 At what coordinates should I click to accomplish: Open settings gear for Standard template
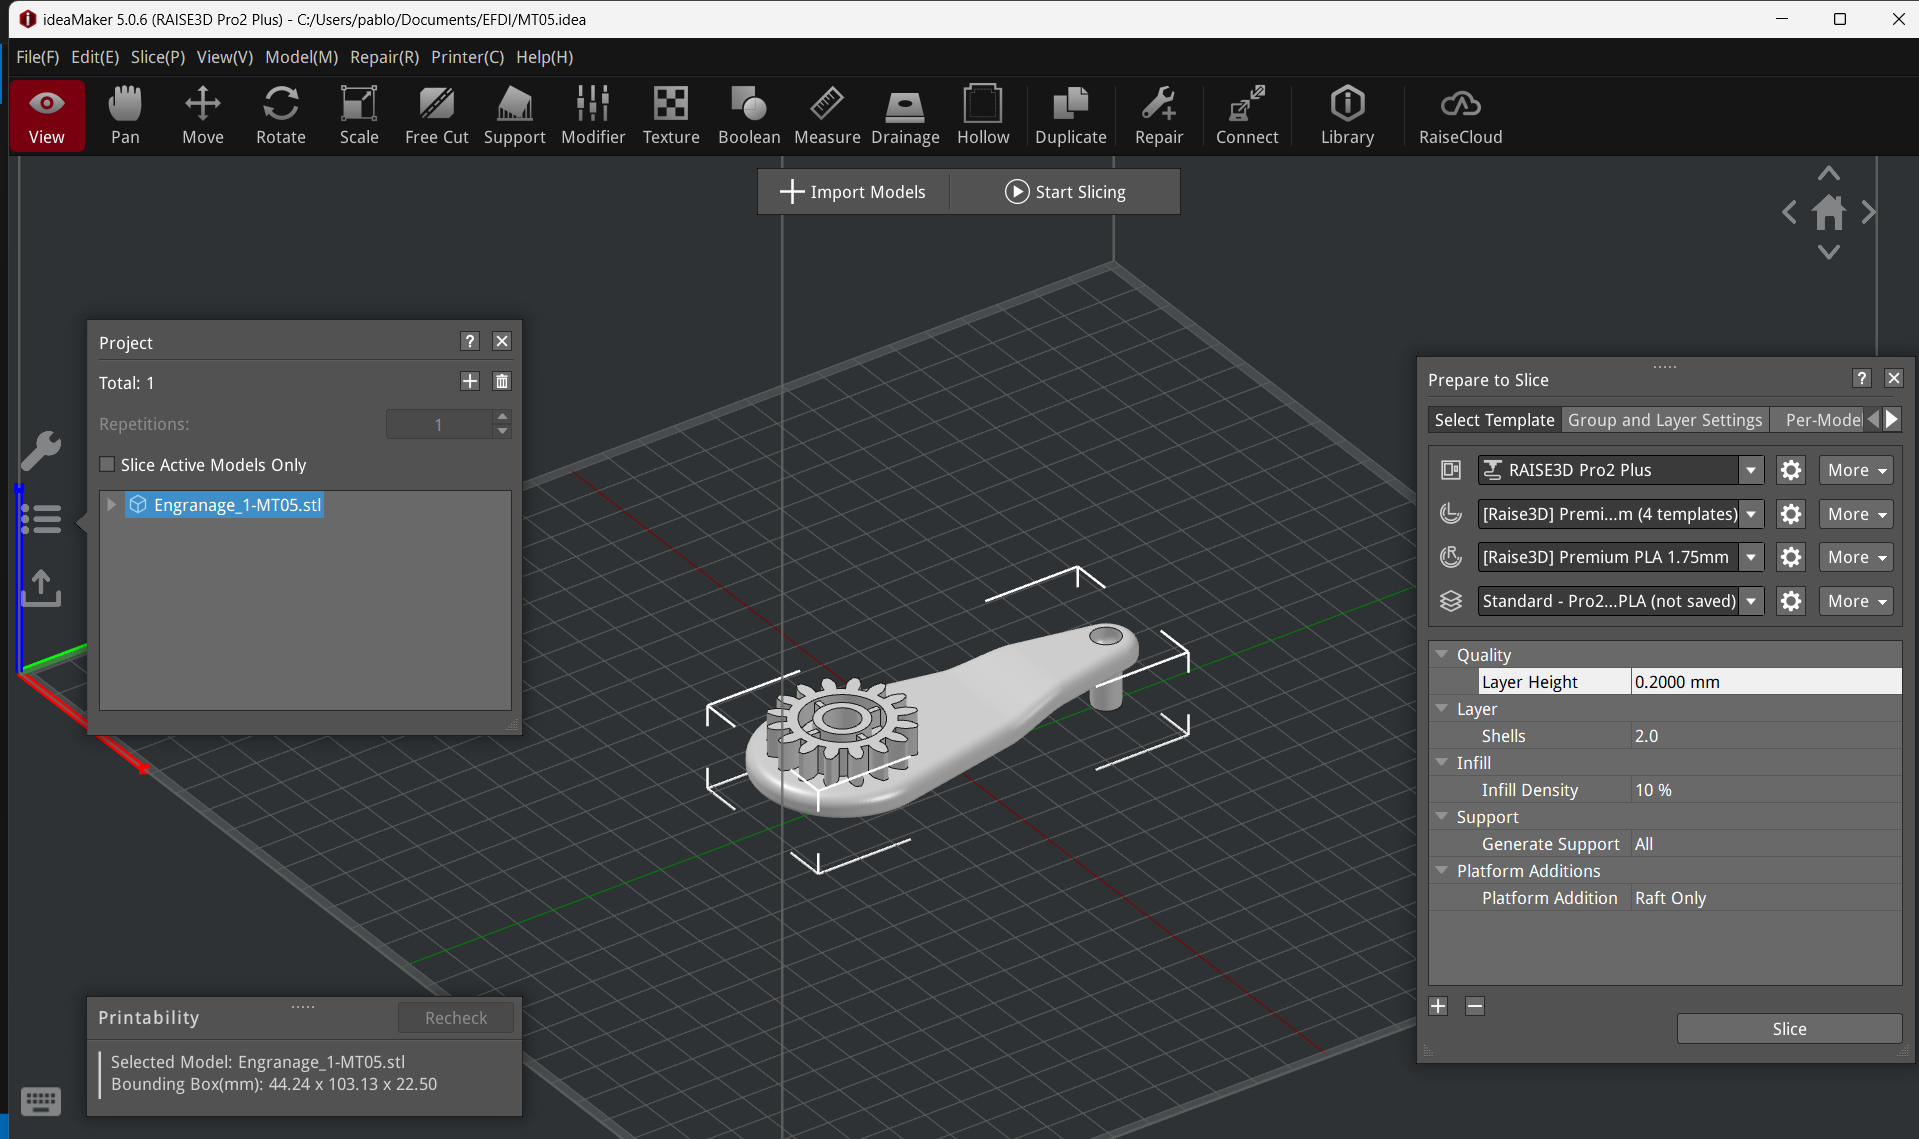pos(1791,601)
